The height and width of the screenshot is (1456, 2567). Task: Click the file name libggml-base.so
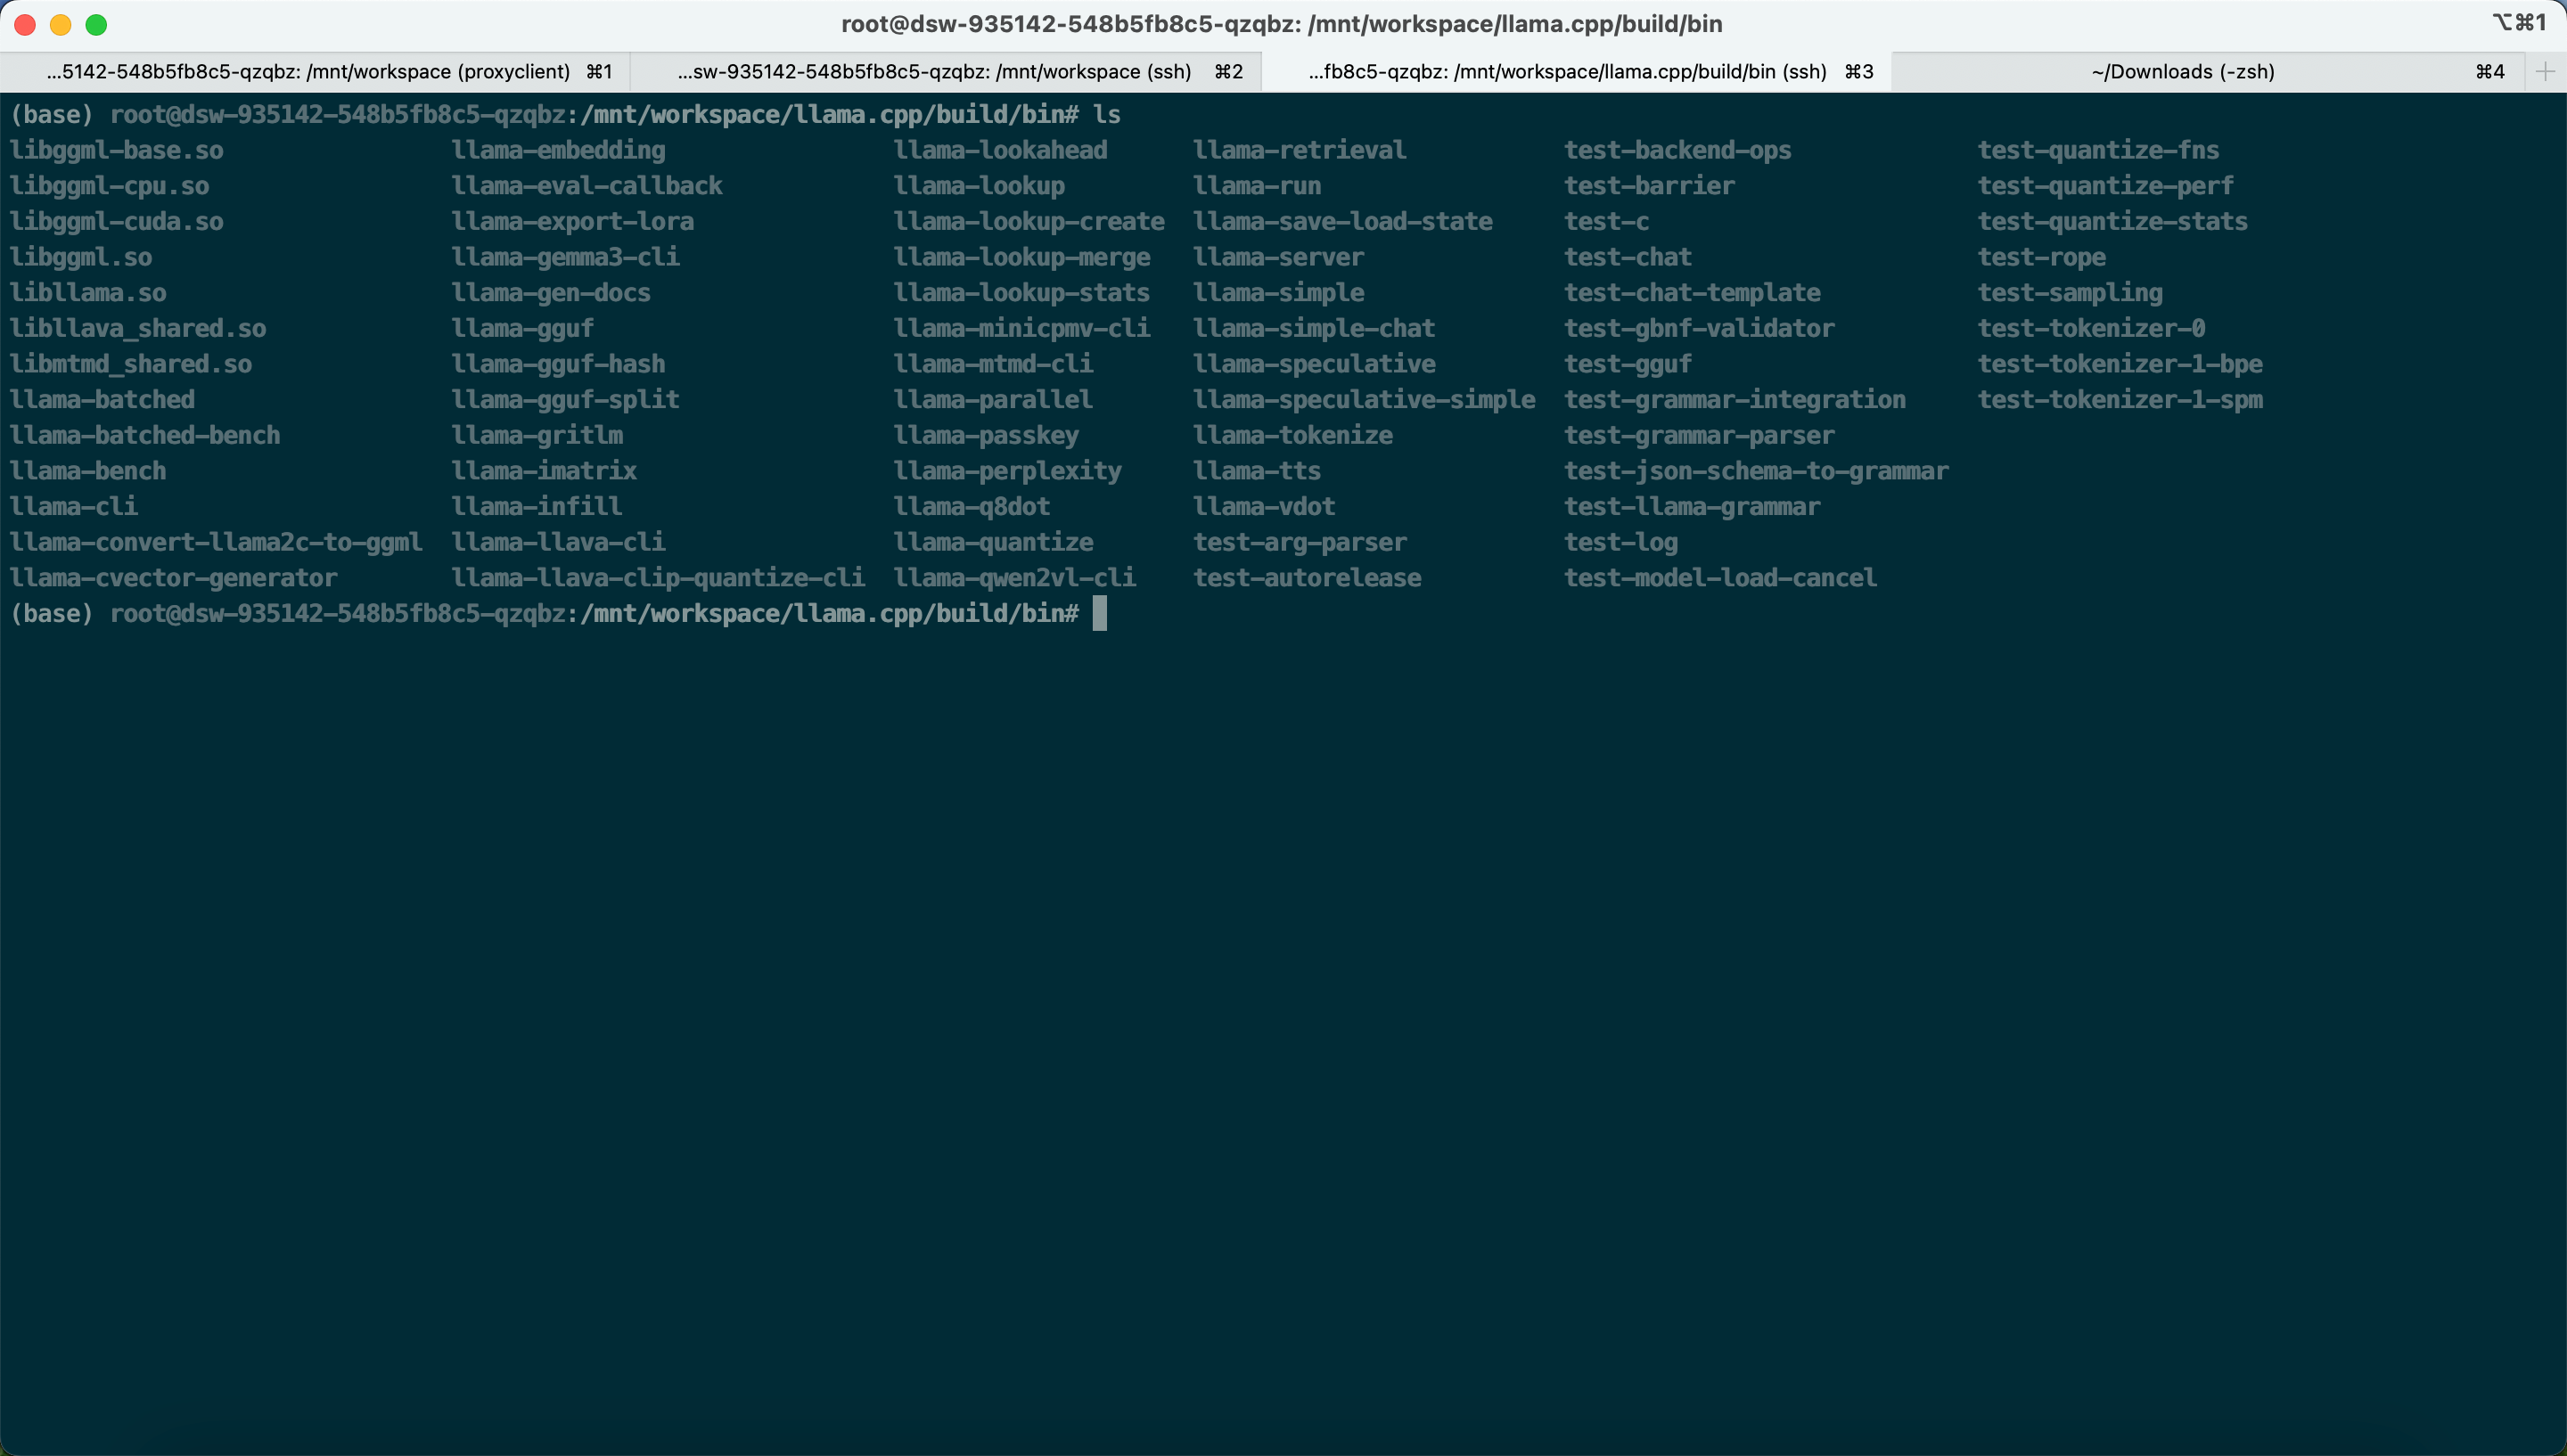pyautogui.click(x=117, y=150)
